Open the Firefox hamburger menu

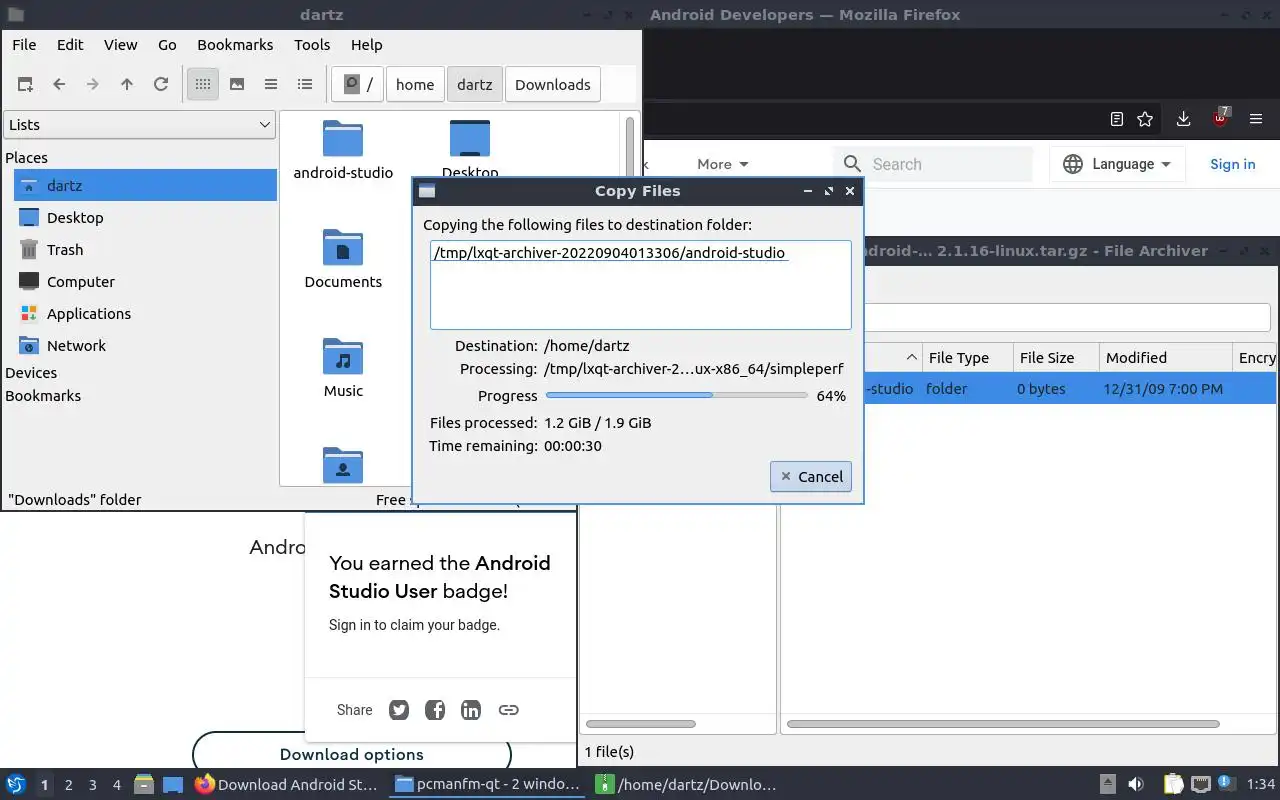[x=1256, y=119]
